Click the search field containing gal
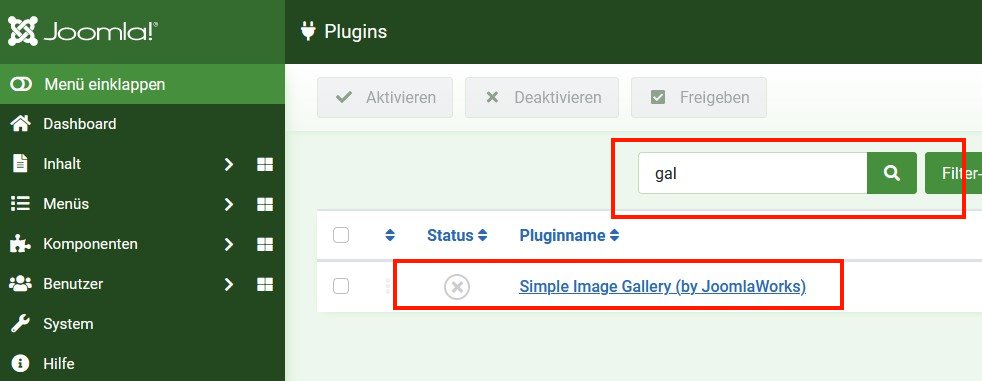Viewport: 982px width, 381px height. pos(753,173)
